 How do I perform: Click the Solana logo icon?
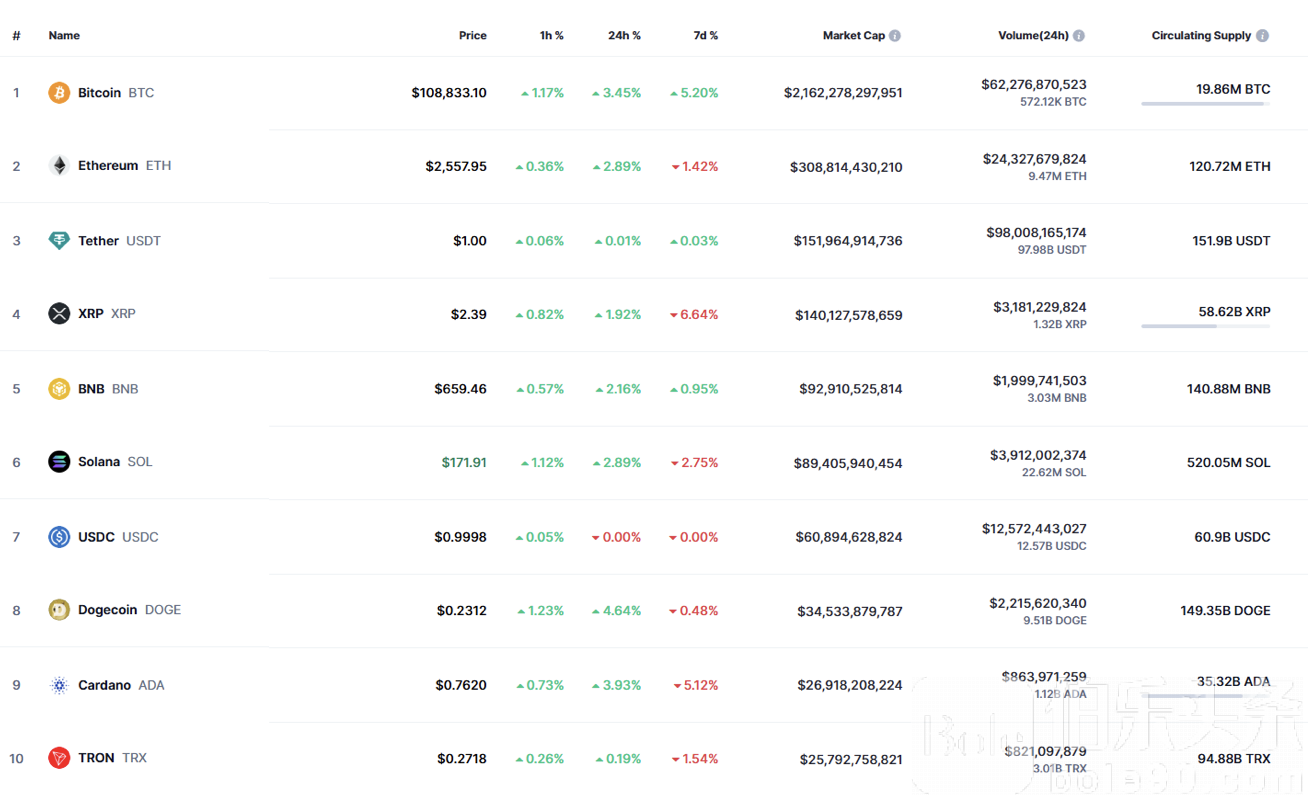tap(59, 462)
